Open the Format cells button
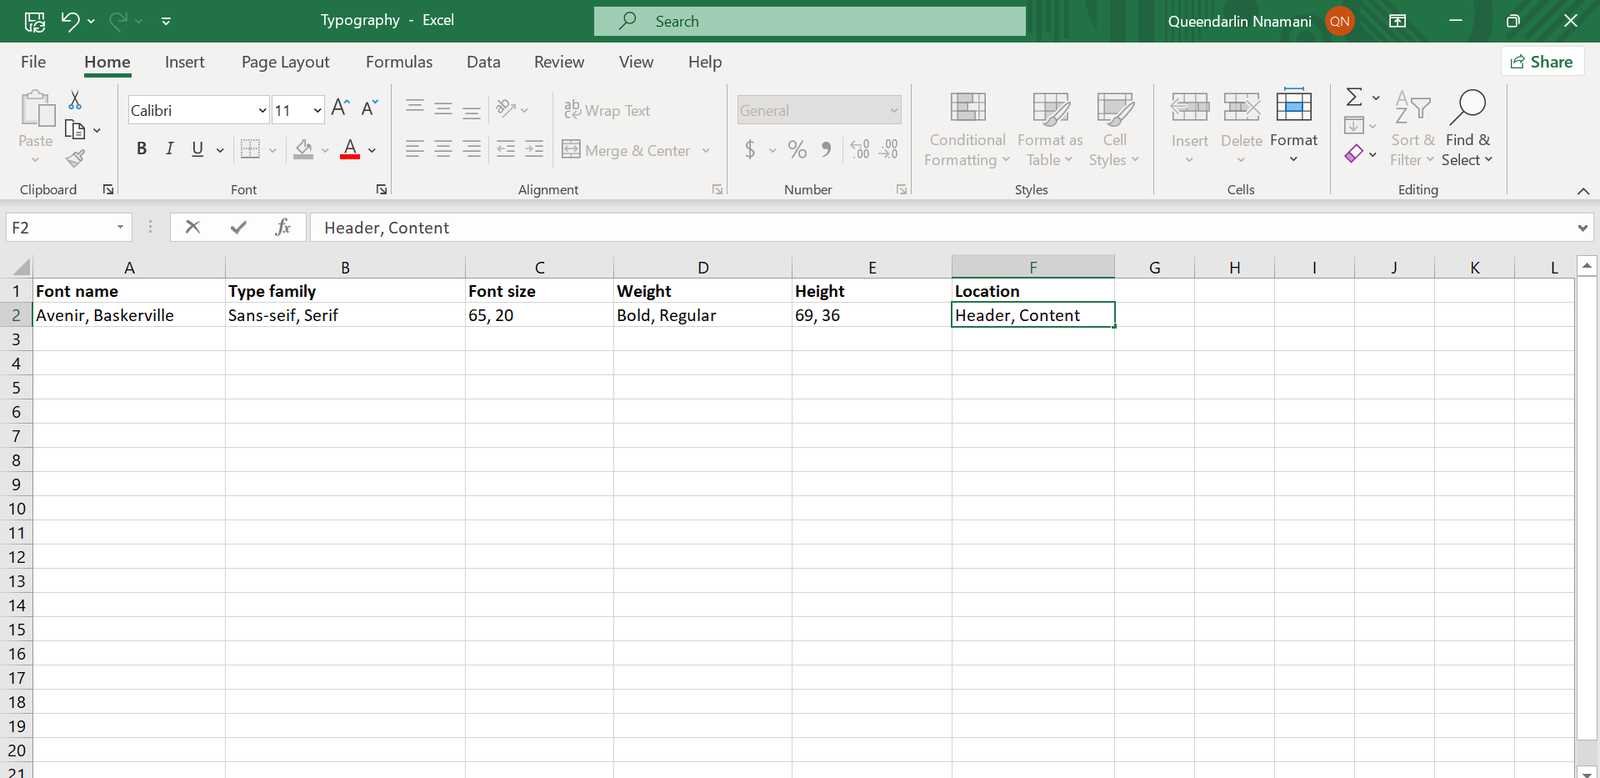 click(x=1294, y=127)
